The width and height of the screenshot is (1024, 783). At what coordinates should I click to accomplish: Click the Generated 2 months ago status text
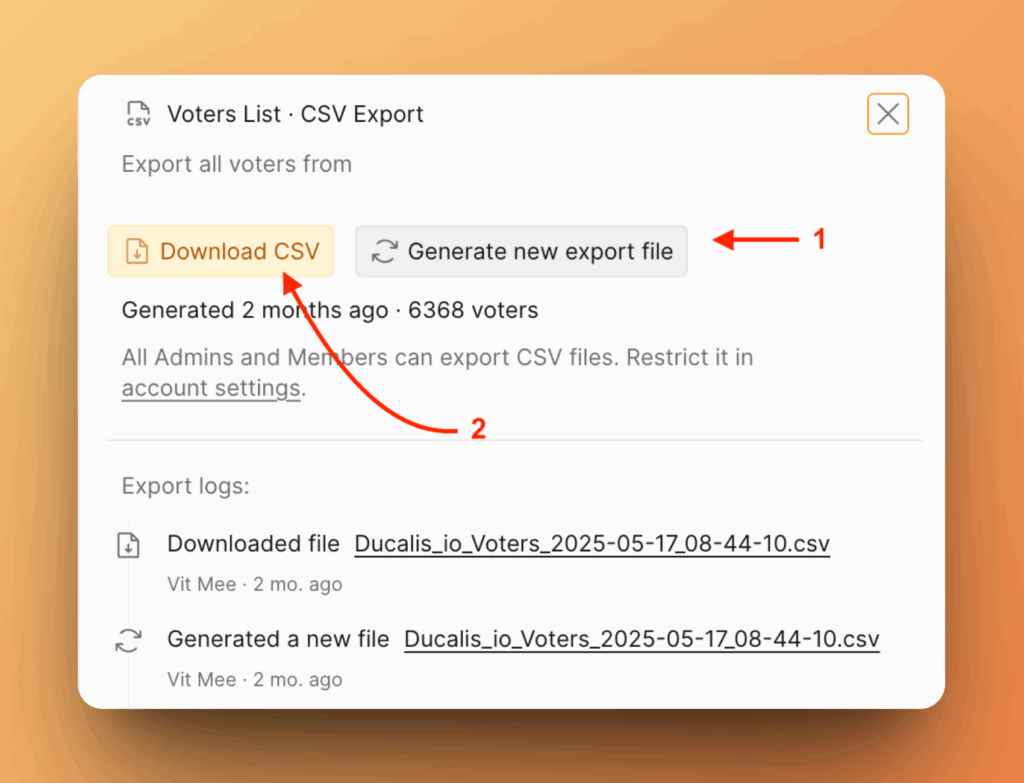(x=330, y=310)
